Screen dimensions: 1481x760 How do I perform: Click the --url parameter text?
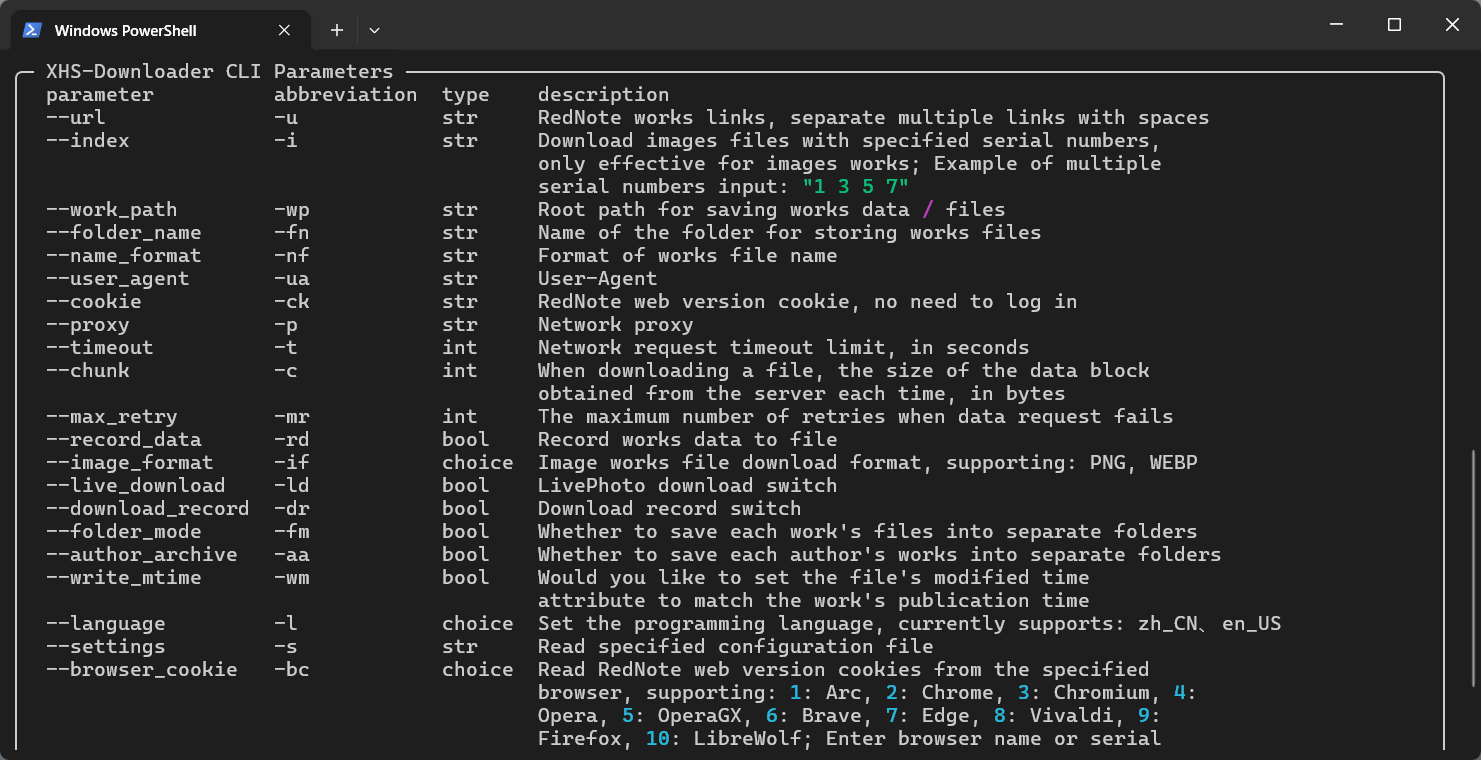76,118
